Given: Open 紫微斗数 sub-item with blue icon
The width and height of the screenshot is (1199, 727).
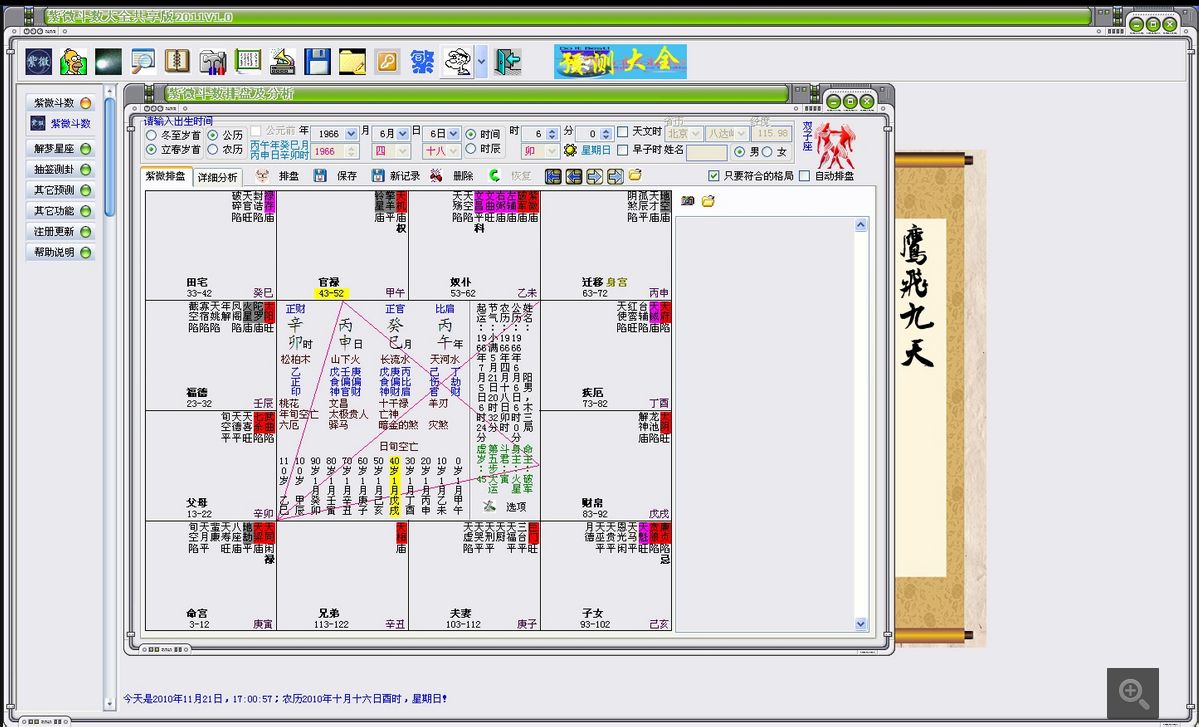Looking at the screenshot, I should pos(61,123).
